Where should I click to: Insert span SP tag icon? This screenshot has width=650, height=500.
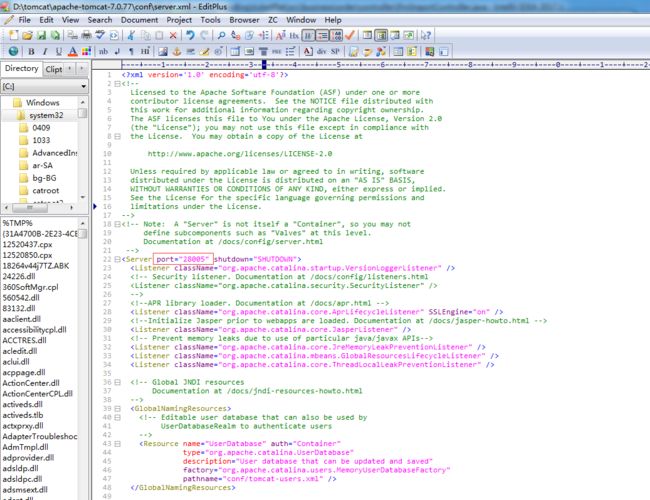click(x=335, y=51)
